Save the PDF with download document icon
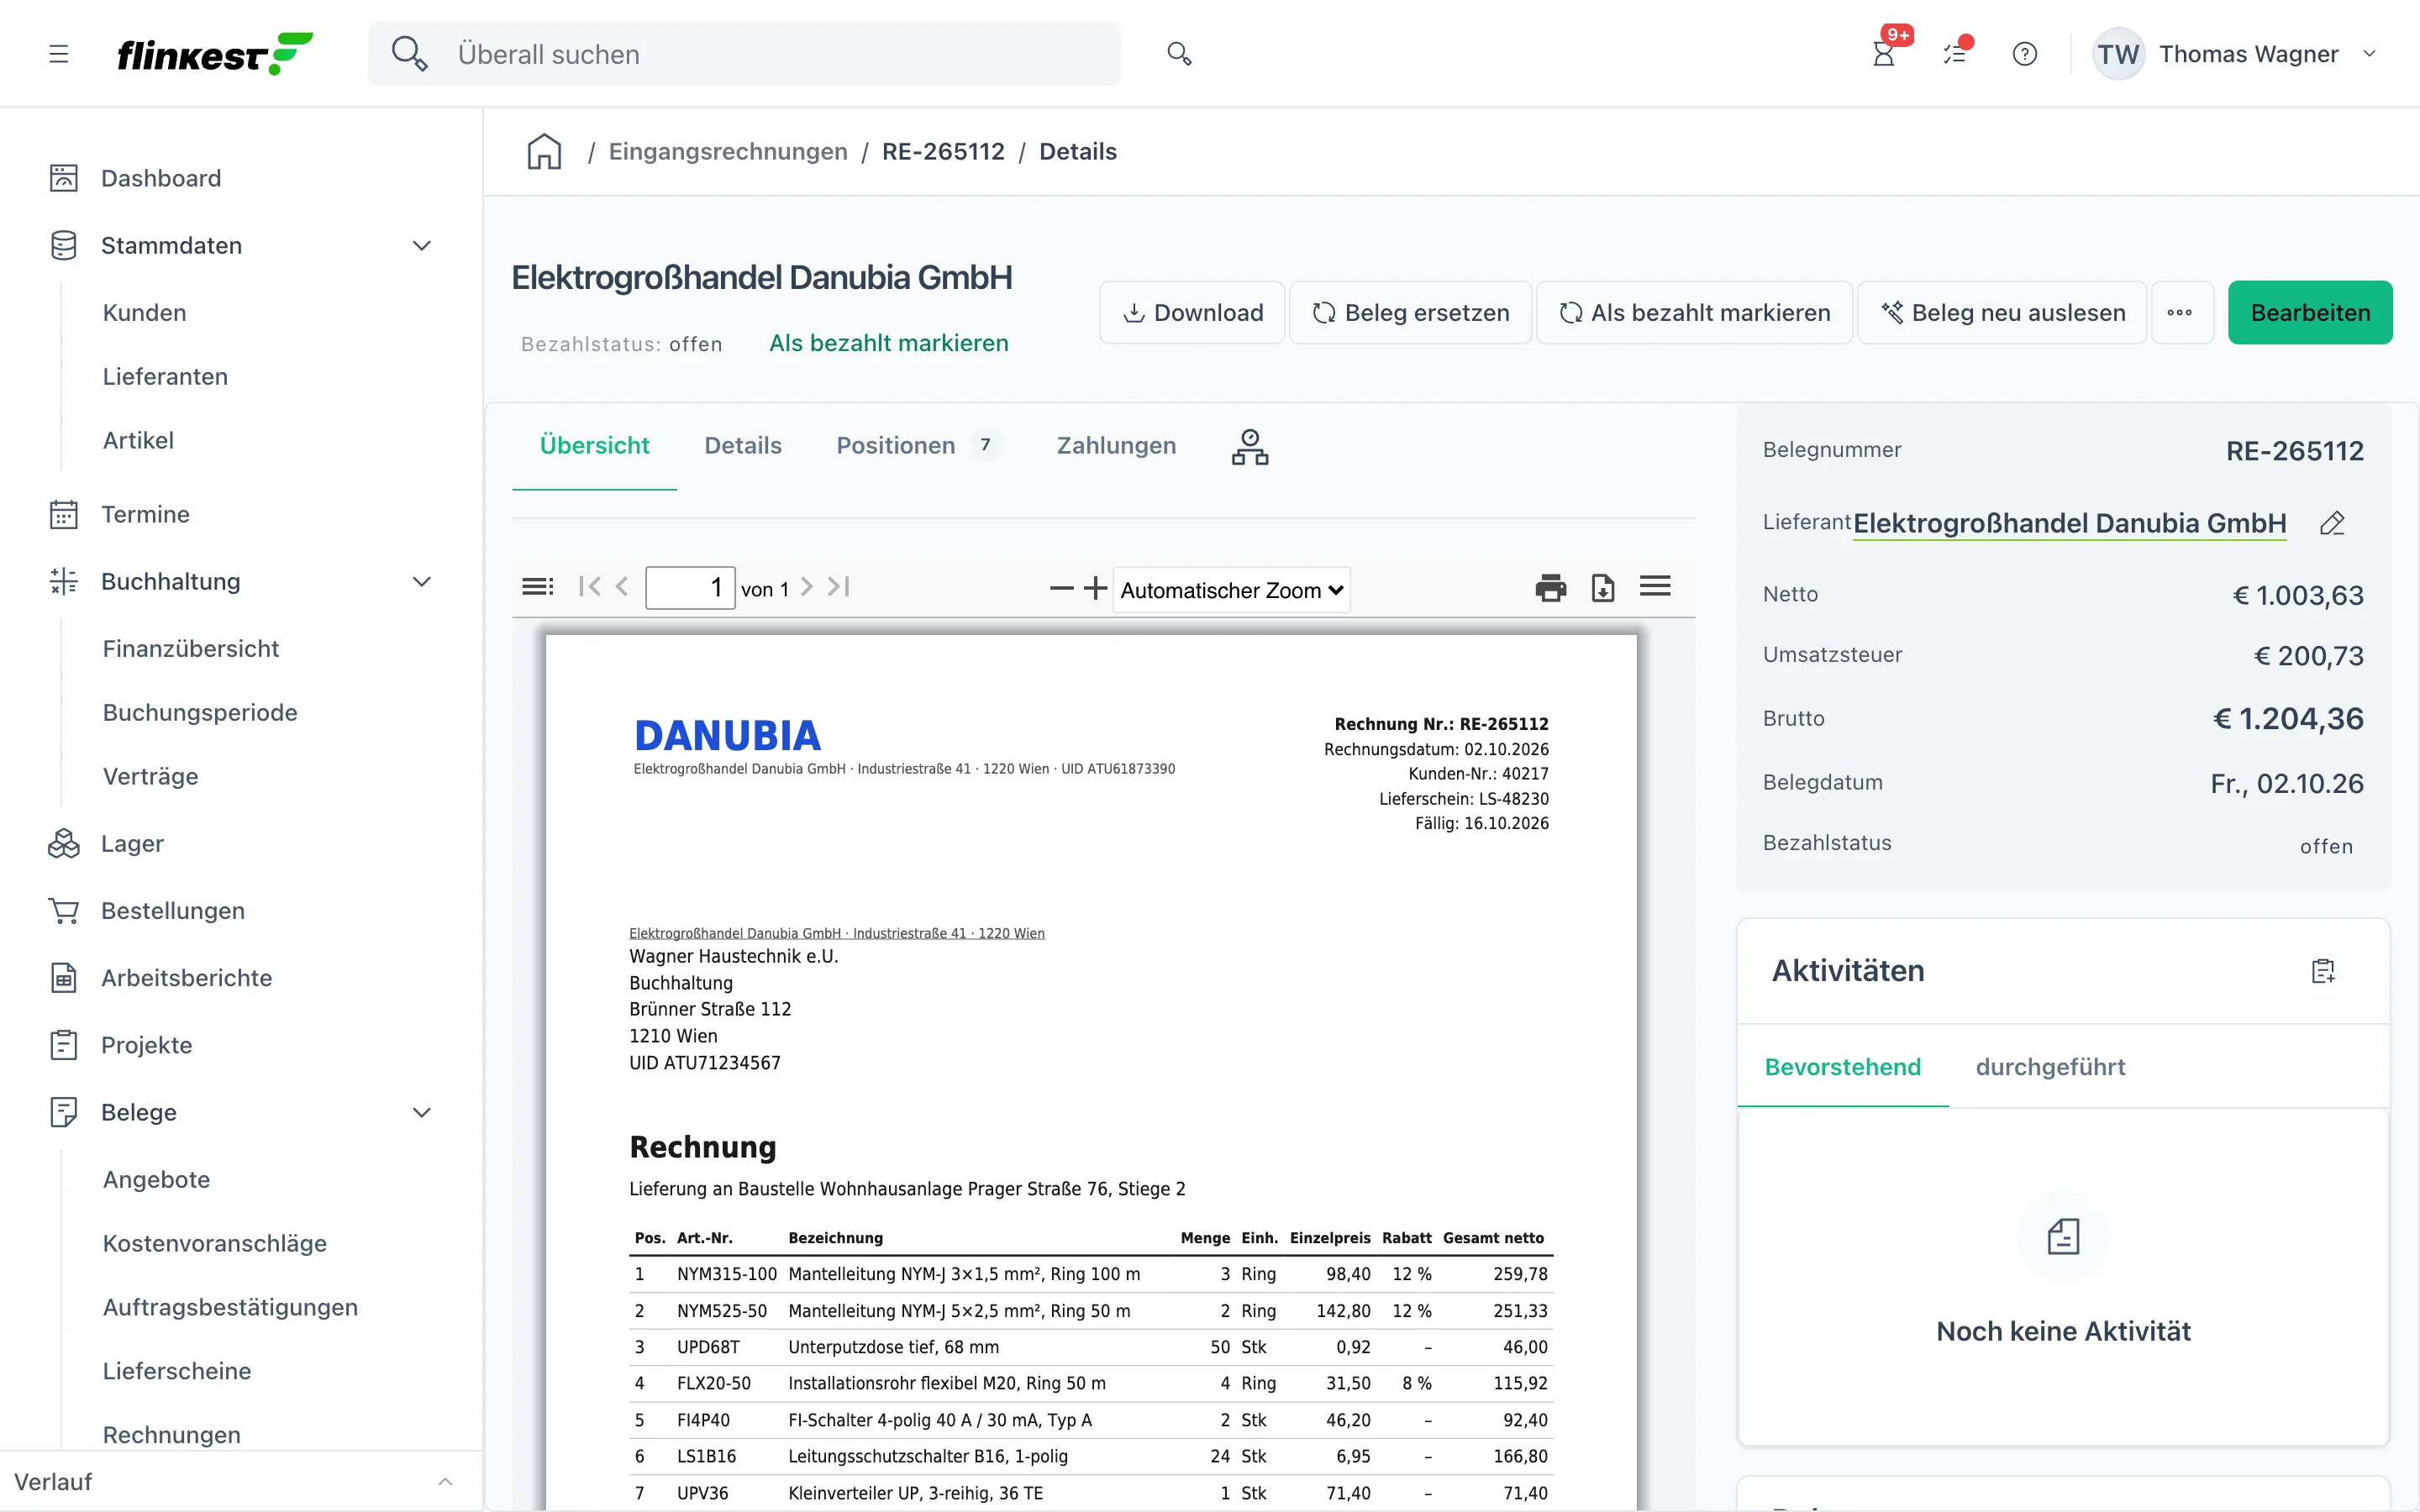The height and width of the screenshot is (1512, 2420). pyautogui.click(x=1603, y=588)
